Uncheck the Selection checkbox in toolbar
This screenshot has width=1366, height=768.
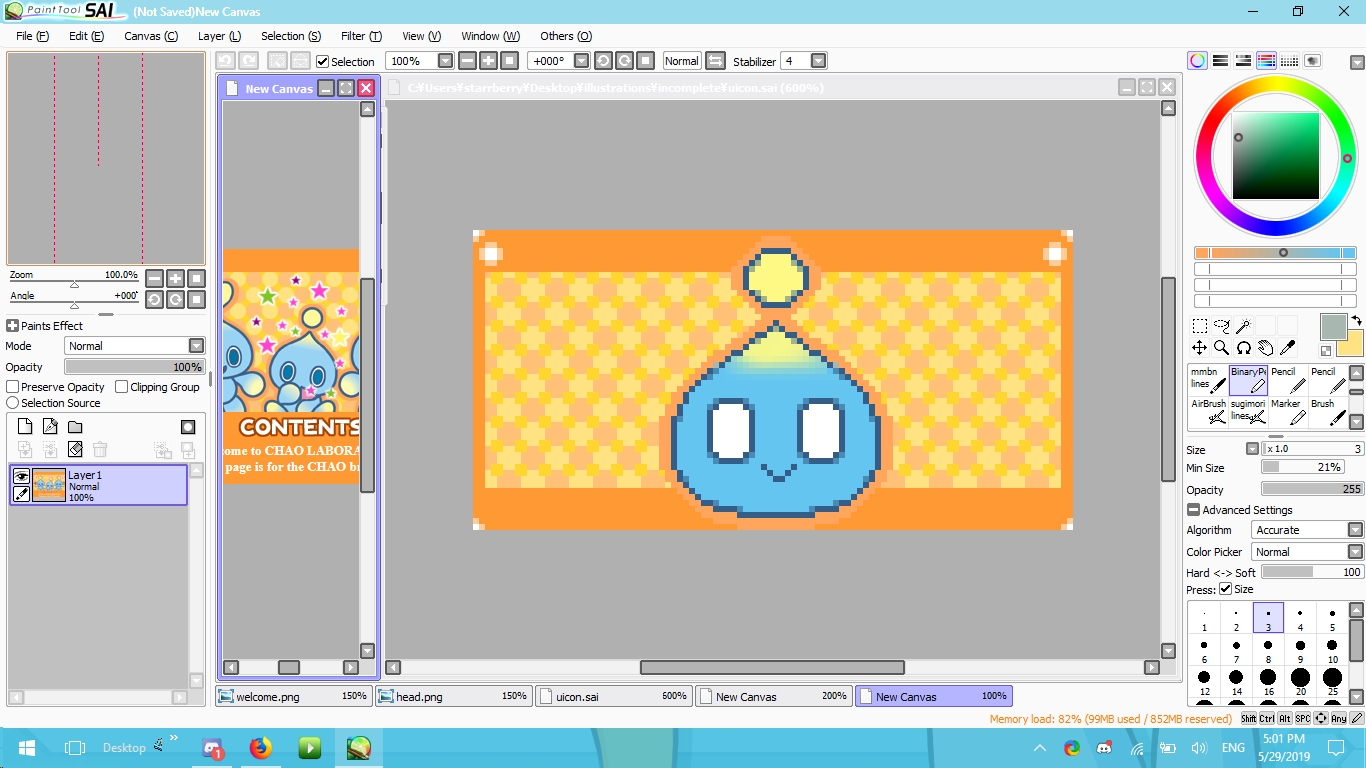pyautogui.click(x=323, y=62)
